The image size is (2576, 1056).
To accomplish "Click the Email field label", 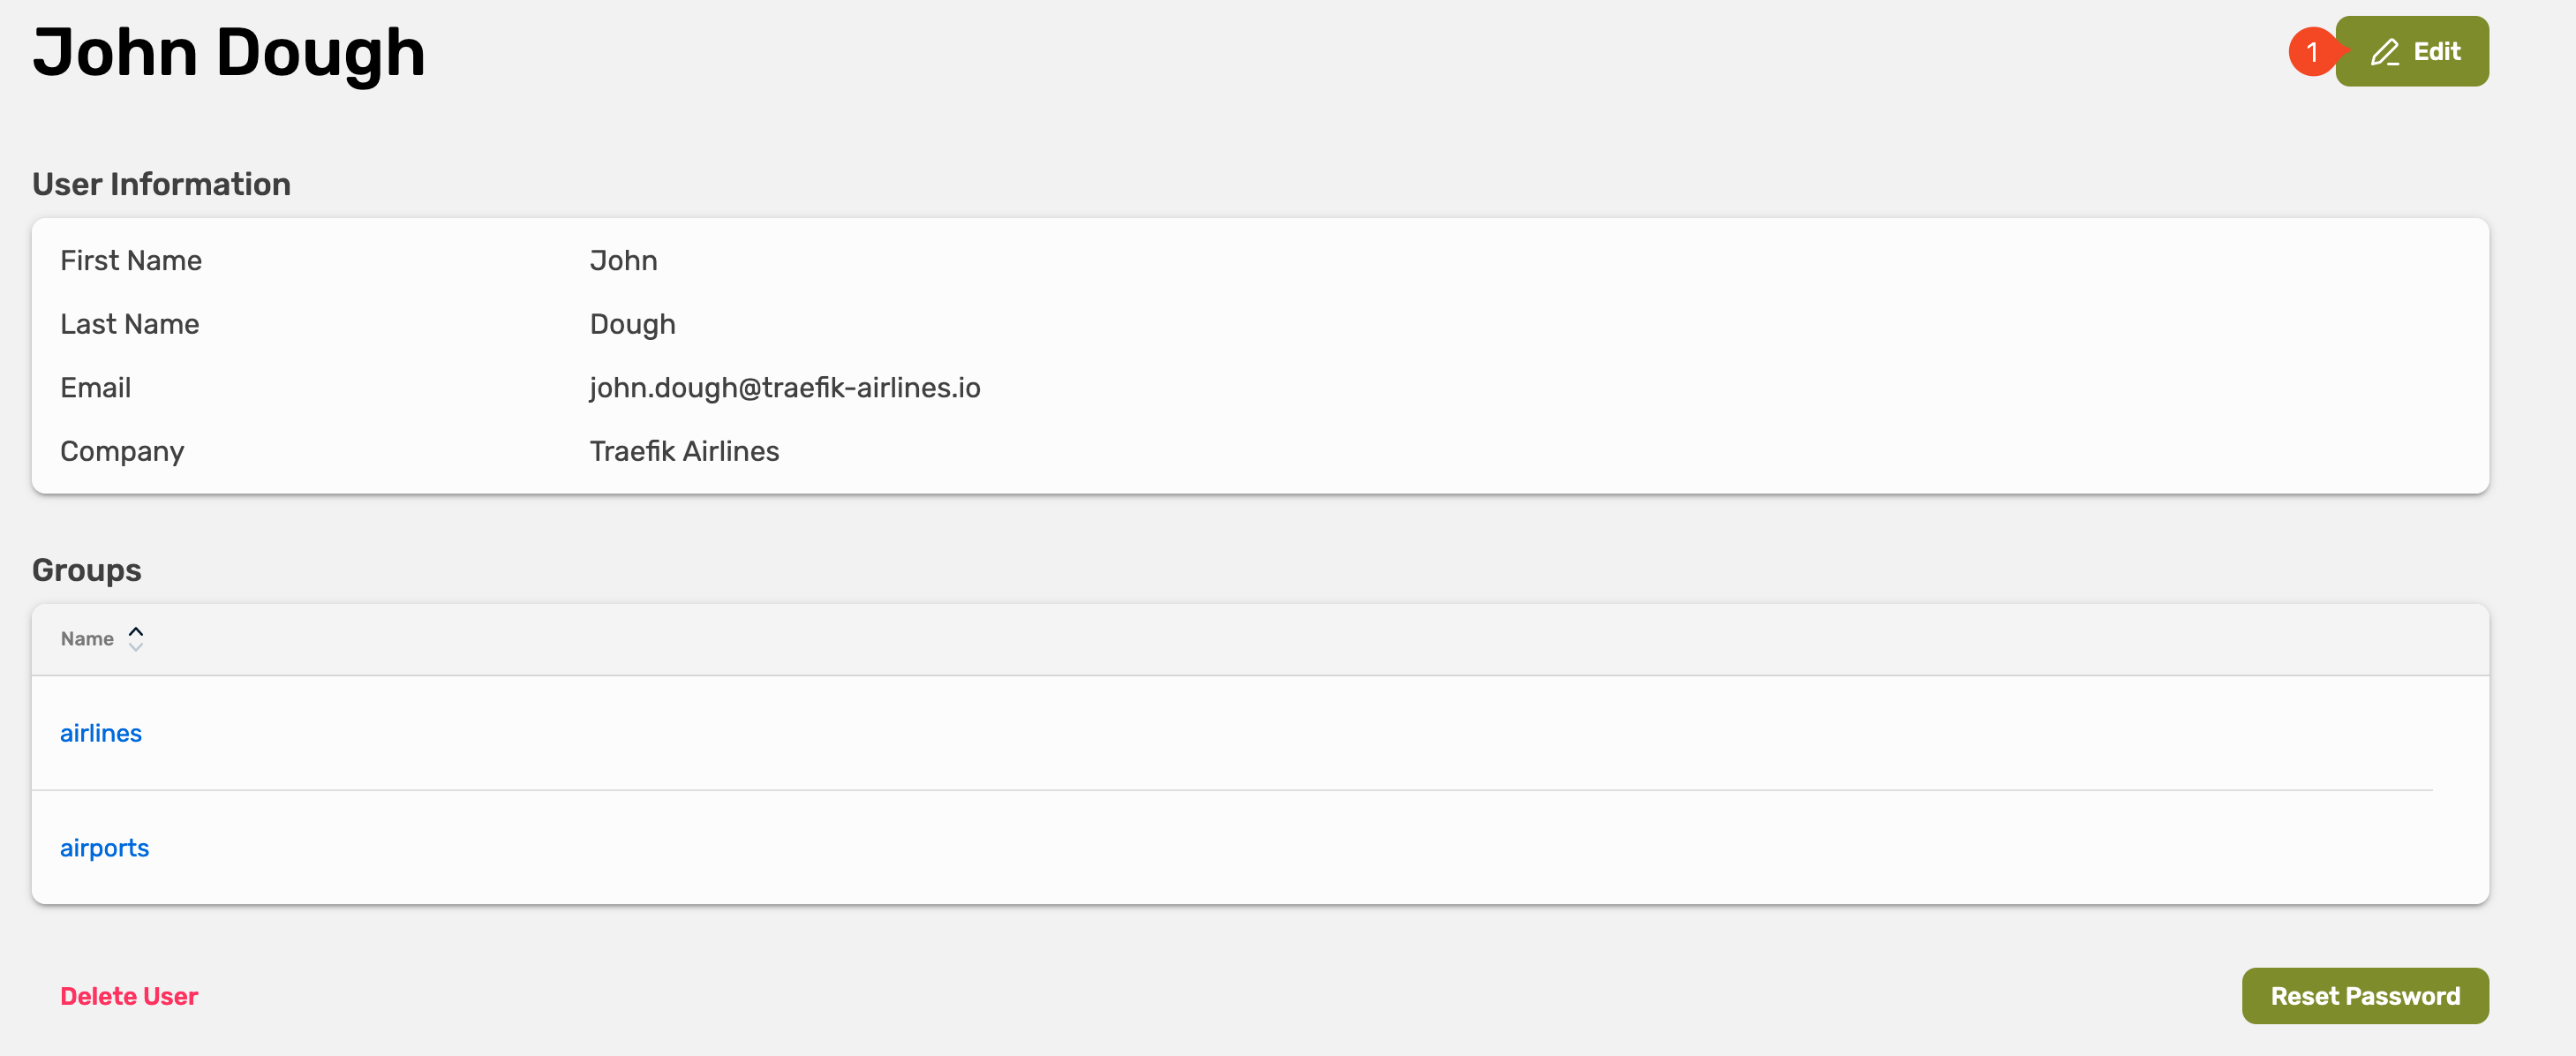I will click(95, 388).
